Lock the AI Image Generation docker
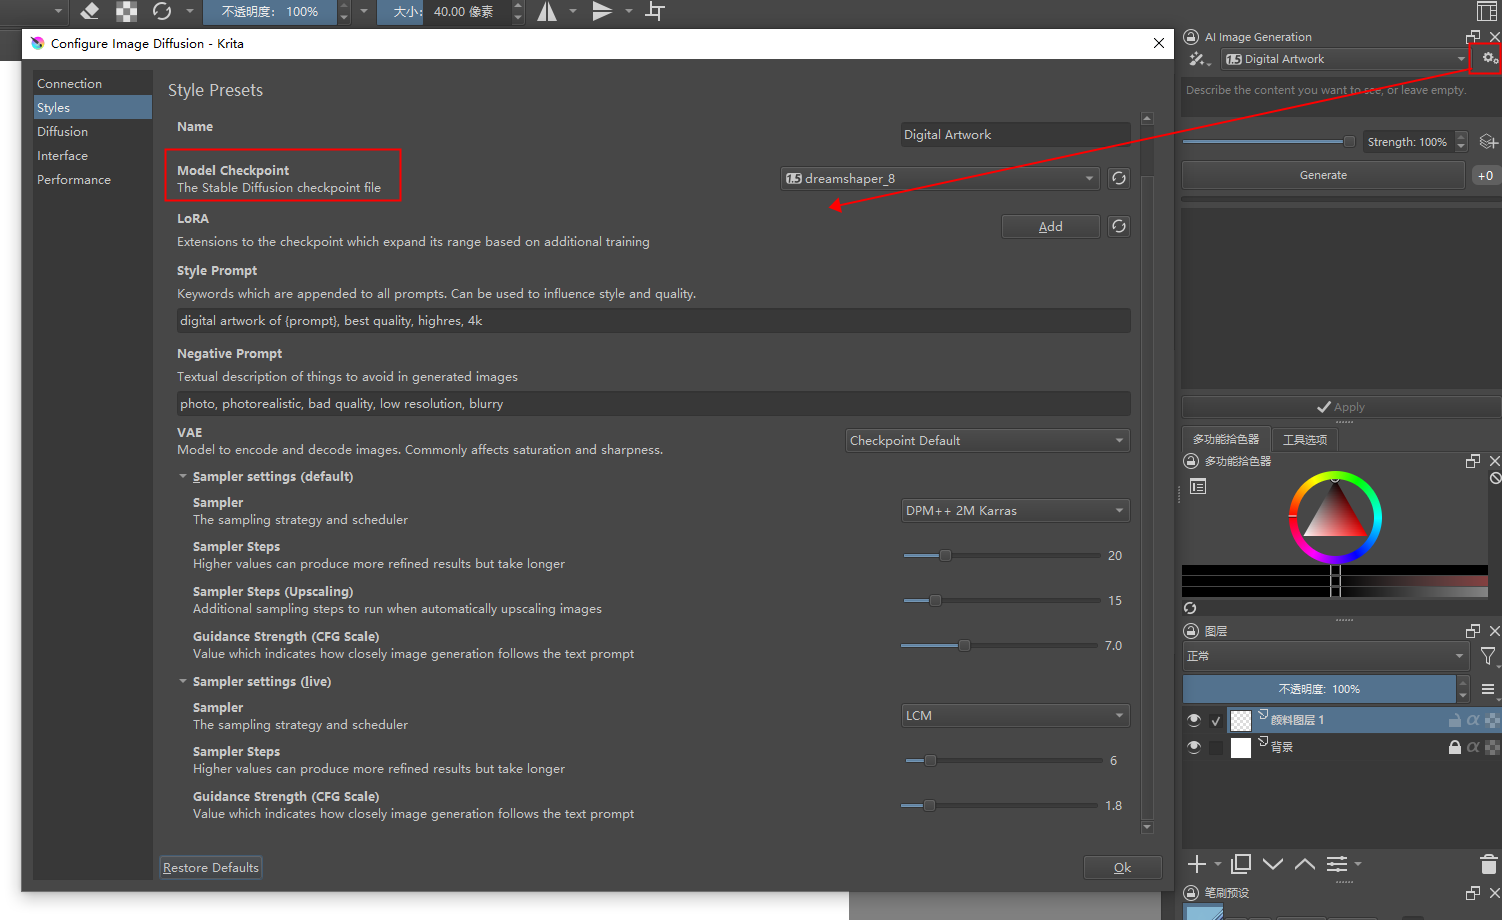Viewport: 1502px width, 920px height. [1191, 37]
